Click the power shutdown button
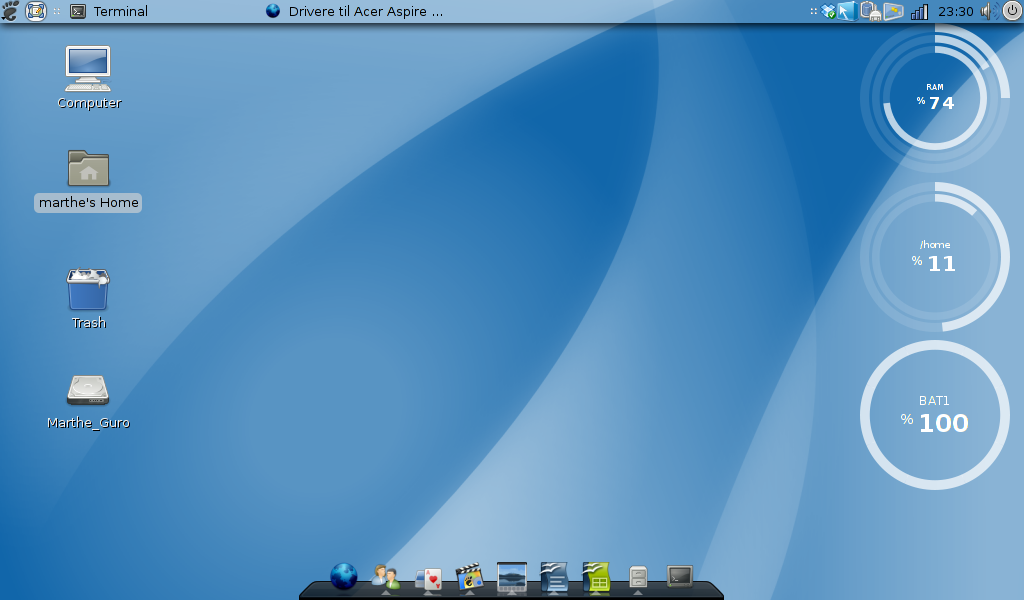Image resolution: width=1024 pixels, height=600 pixels. [x=1012, y=11]
